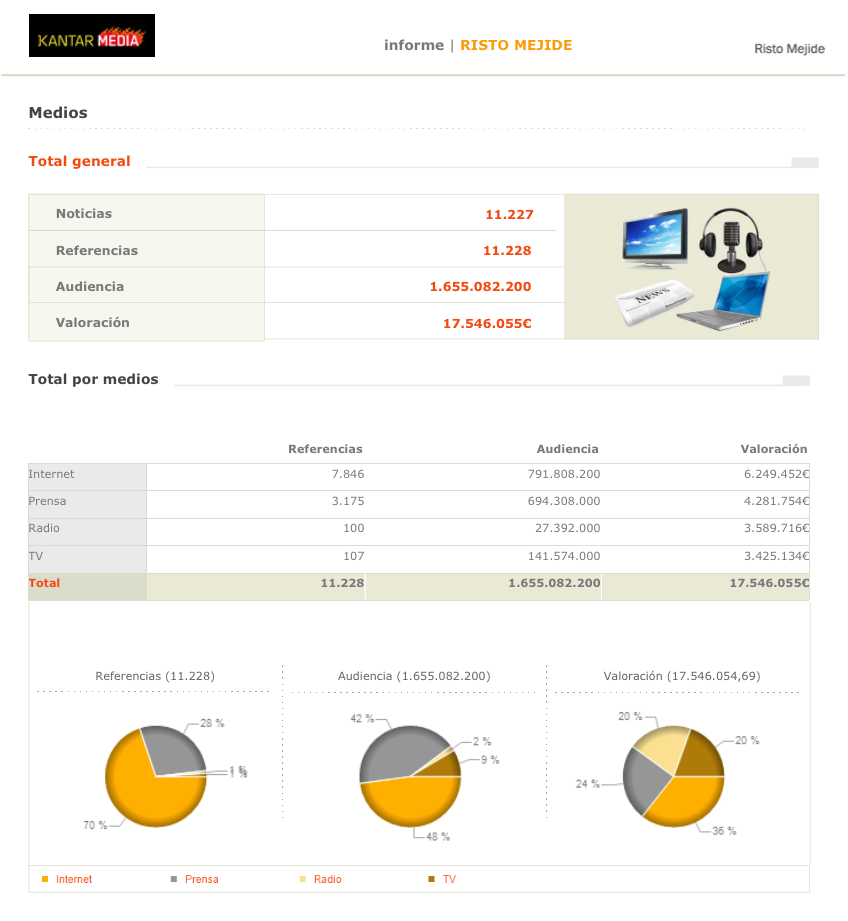Click the Total general heading

pyautogui.click(x=79, y=161)
